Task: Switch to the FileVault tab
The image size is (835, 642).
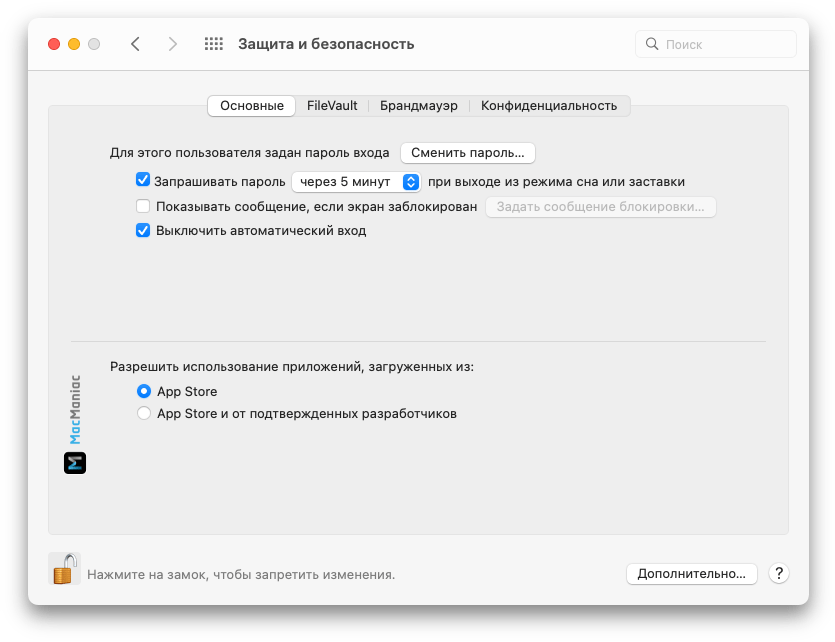Action: (x=332, y=105)
